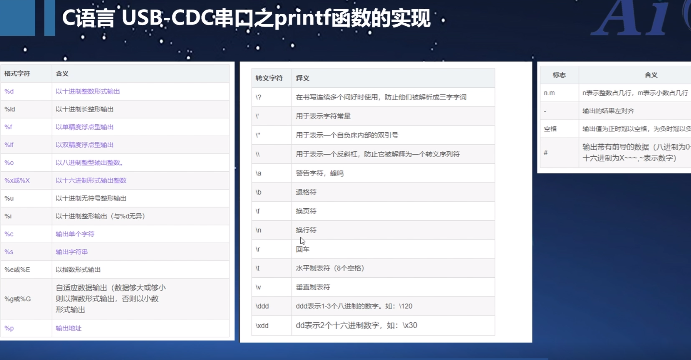Viewport: 691px width, 360px height.
Task: Click '警告字符，蜂鸣' description
Action: (x=319, y=173)
